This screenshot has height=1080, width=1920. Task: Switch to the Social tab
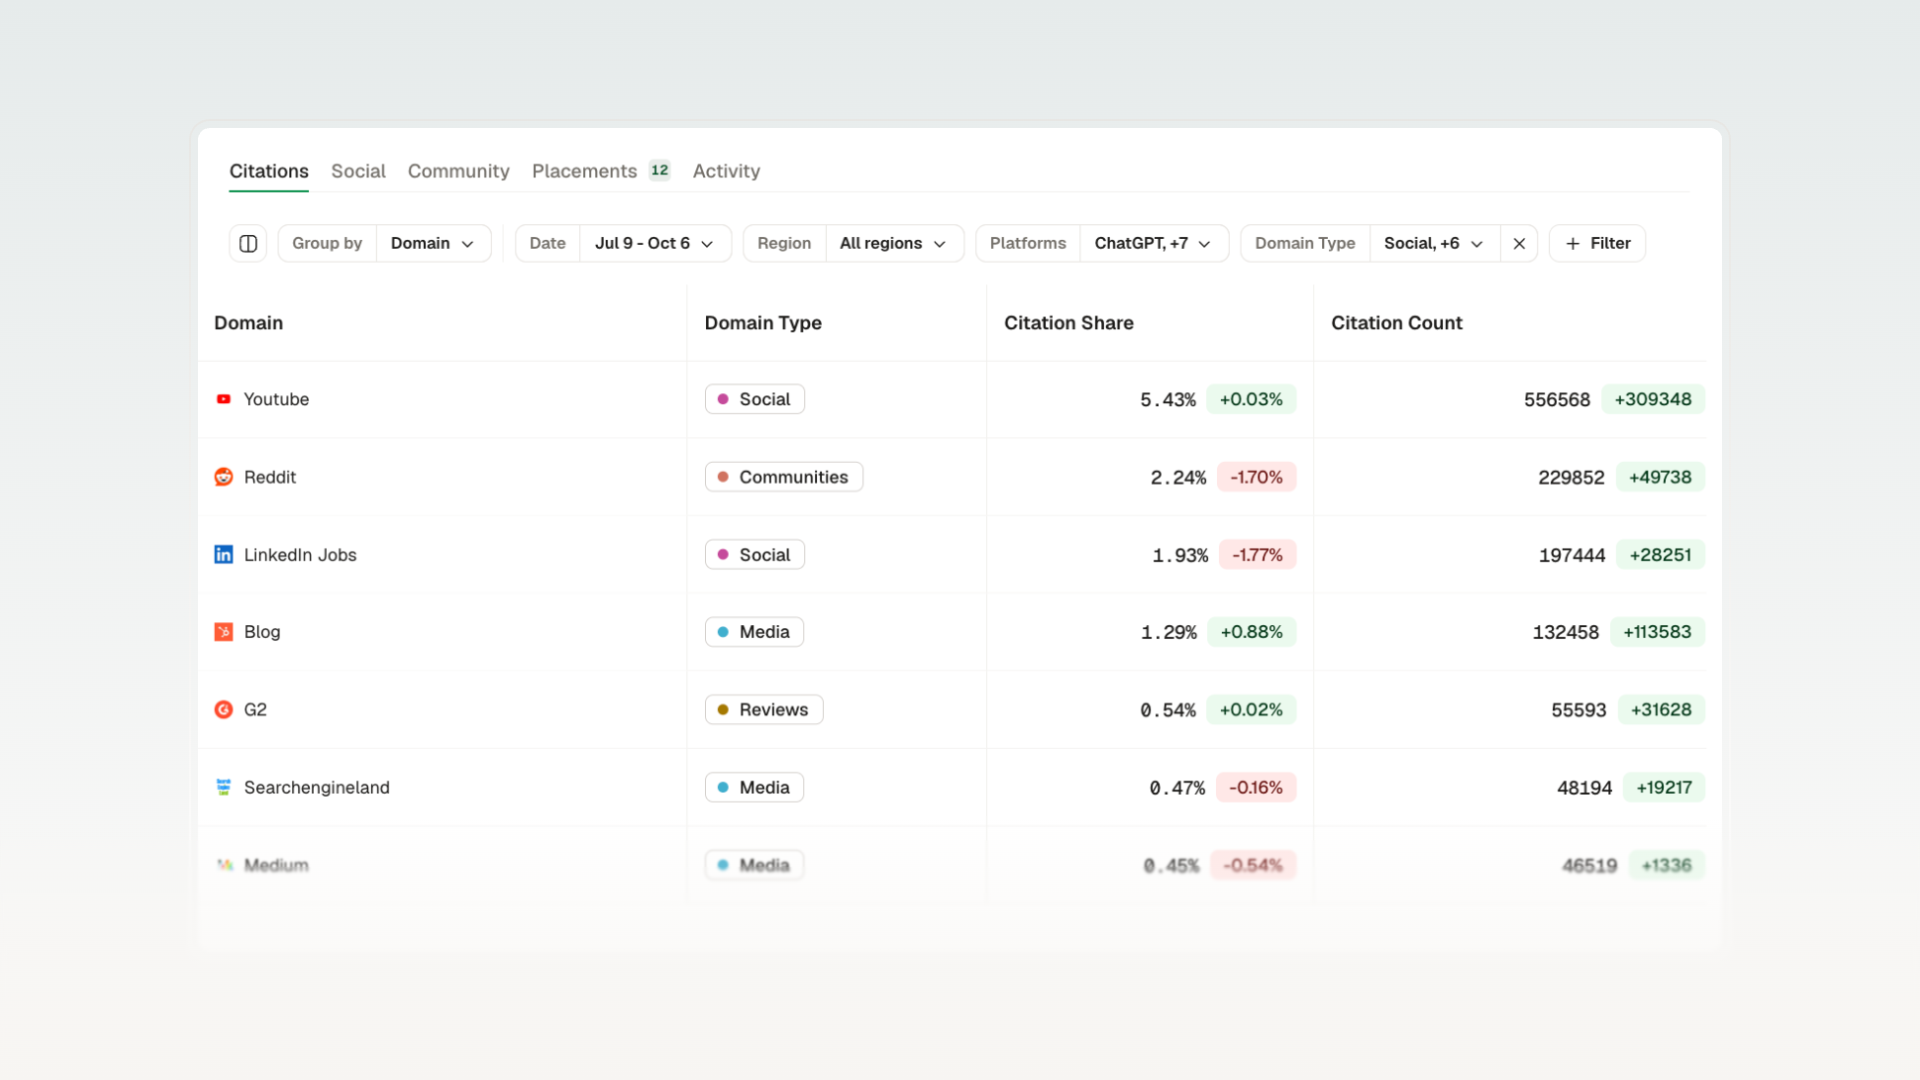(x=358, y=171)
